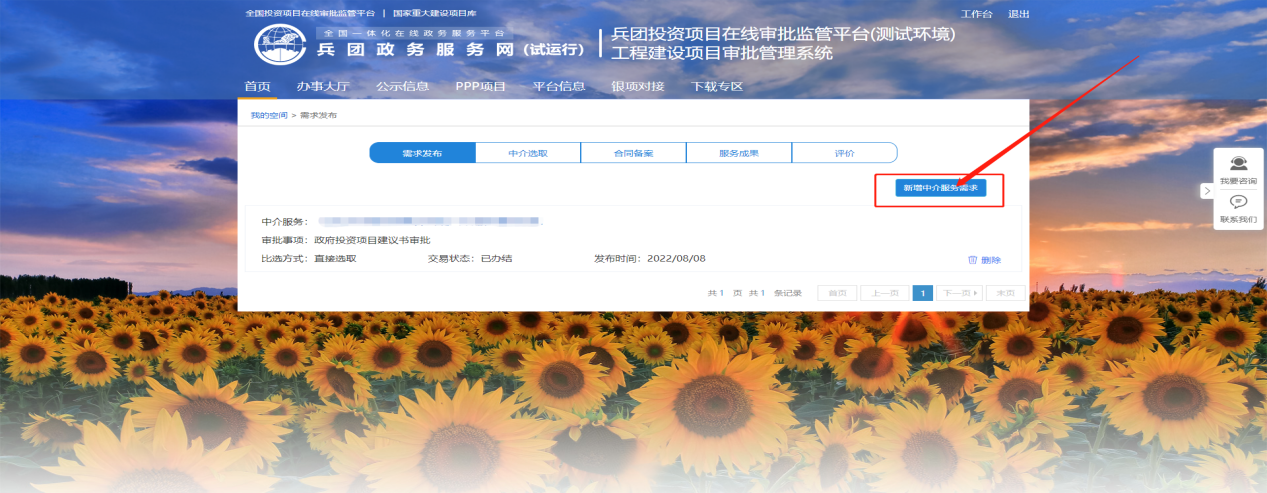Select the 服务成果 tab
The width and height of the screenshot is (1267, 493).
point(739,153)
